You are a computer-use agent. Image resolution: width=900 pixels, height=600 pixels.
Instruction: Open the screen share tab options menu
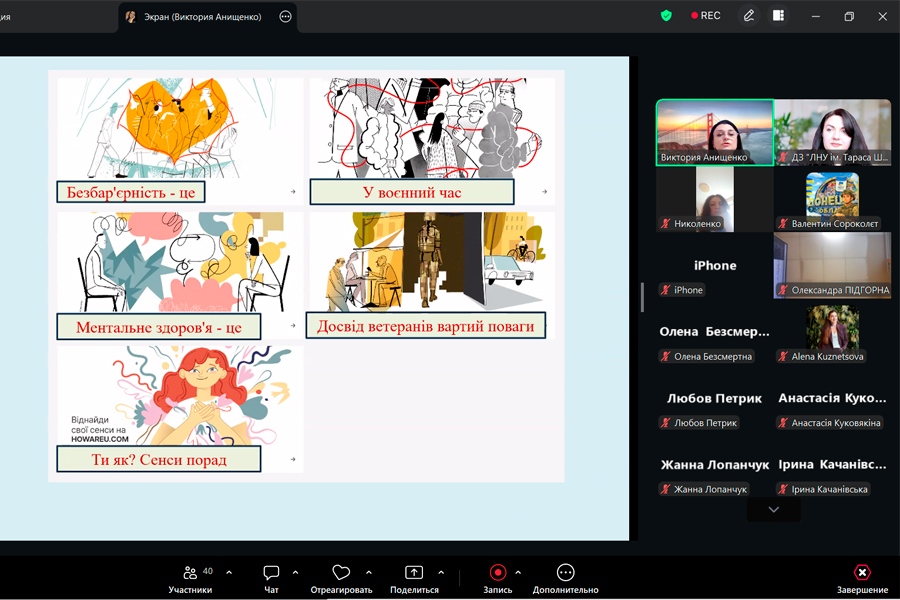tap(285, 17)
